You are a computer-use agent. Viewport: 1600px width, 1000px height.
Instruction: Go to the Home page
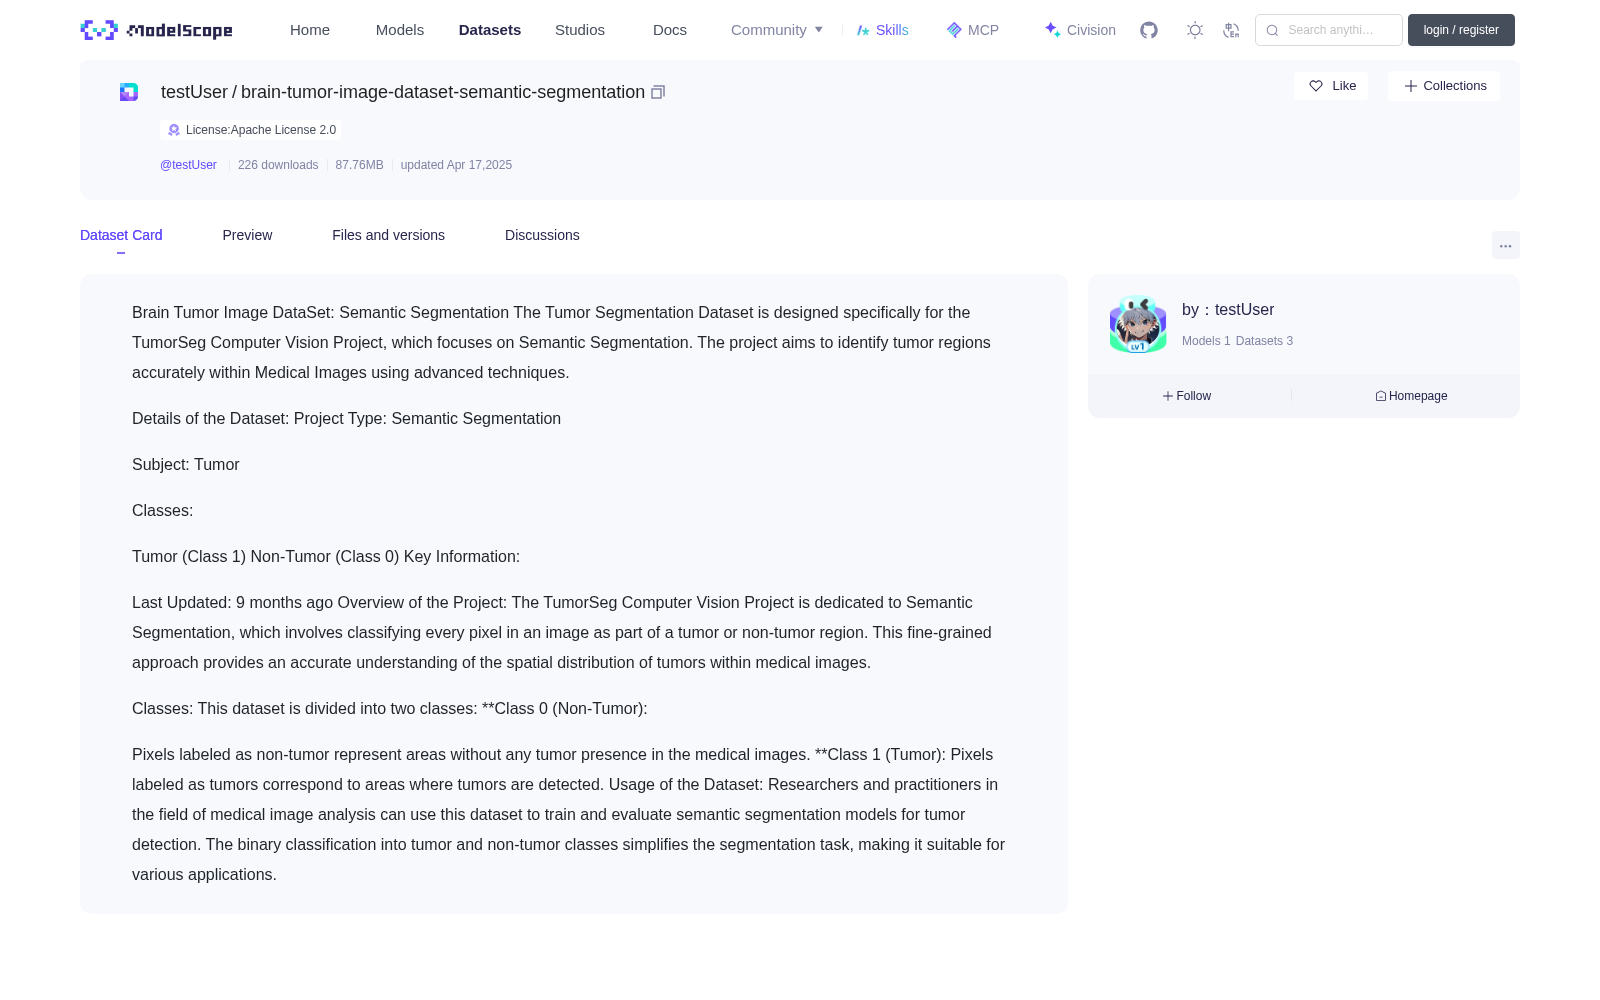point(310,30)
